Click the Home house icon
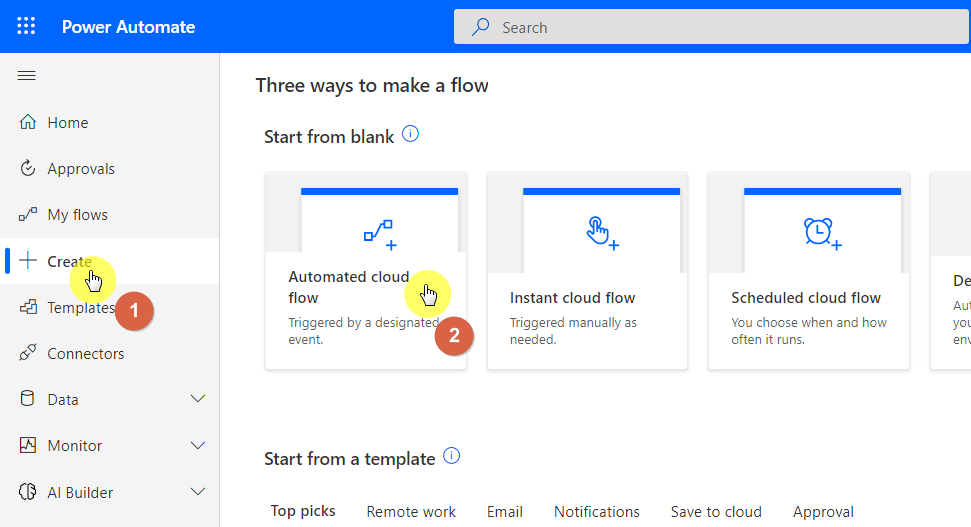Viewport: 971px width, 527px height. (27, 121)
